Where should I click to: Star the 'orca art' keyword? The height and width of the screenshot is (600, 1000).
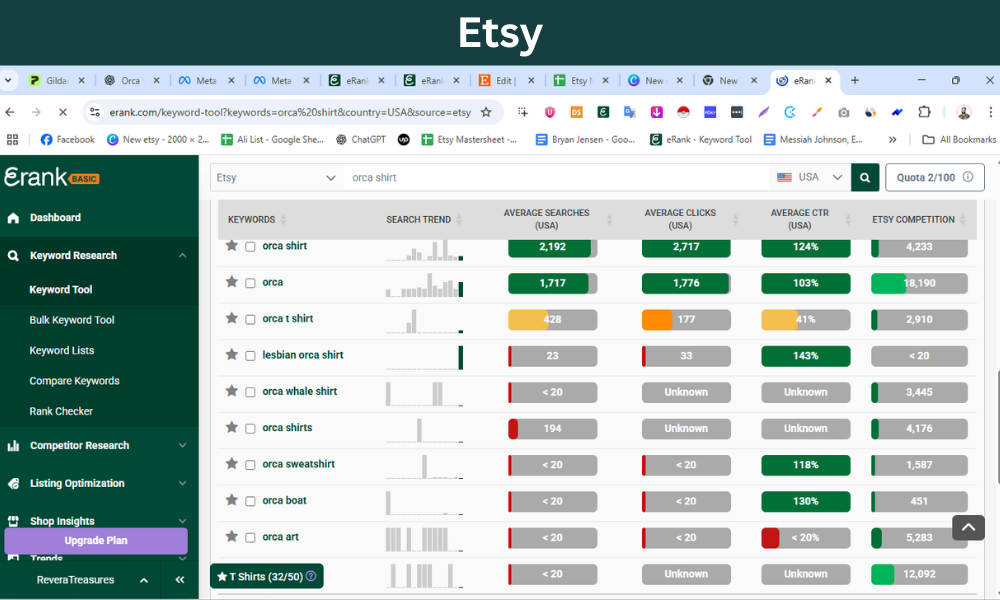[232, 536]
